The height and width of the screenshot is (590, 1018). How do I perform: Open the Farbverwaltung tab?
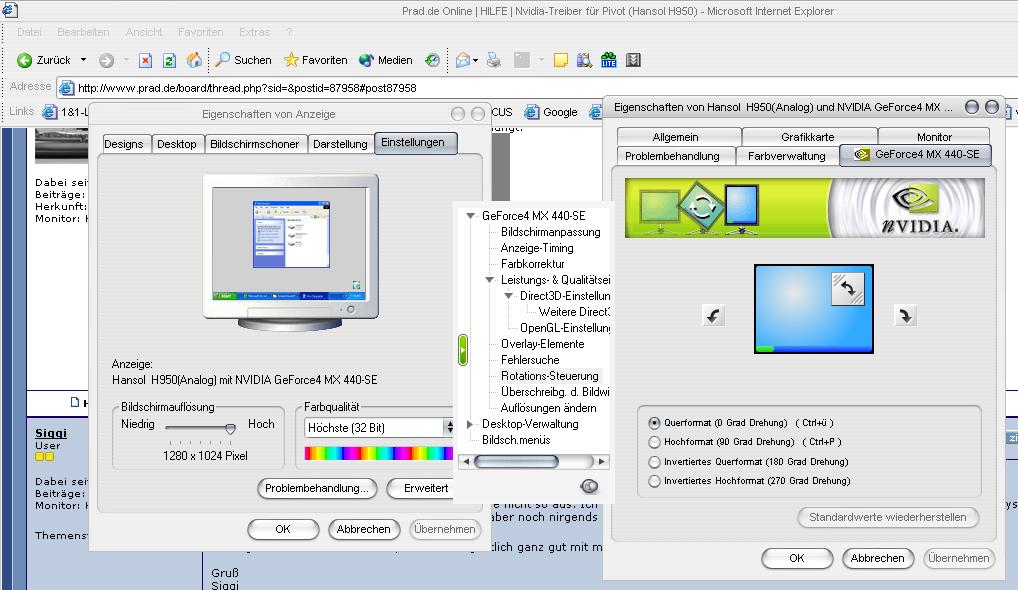786,156
